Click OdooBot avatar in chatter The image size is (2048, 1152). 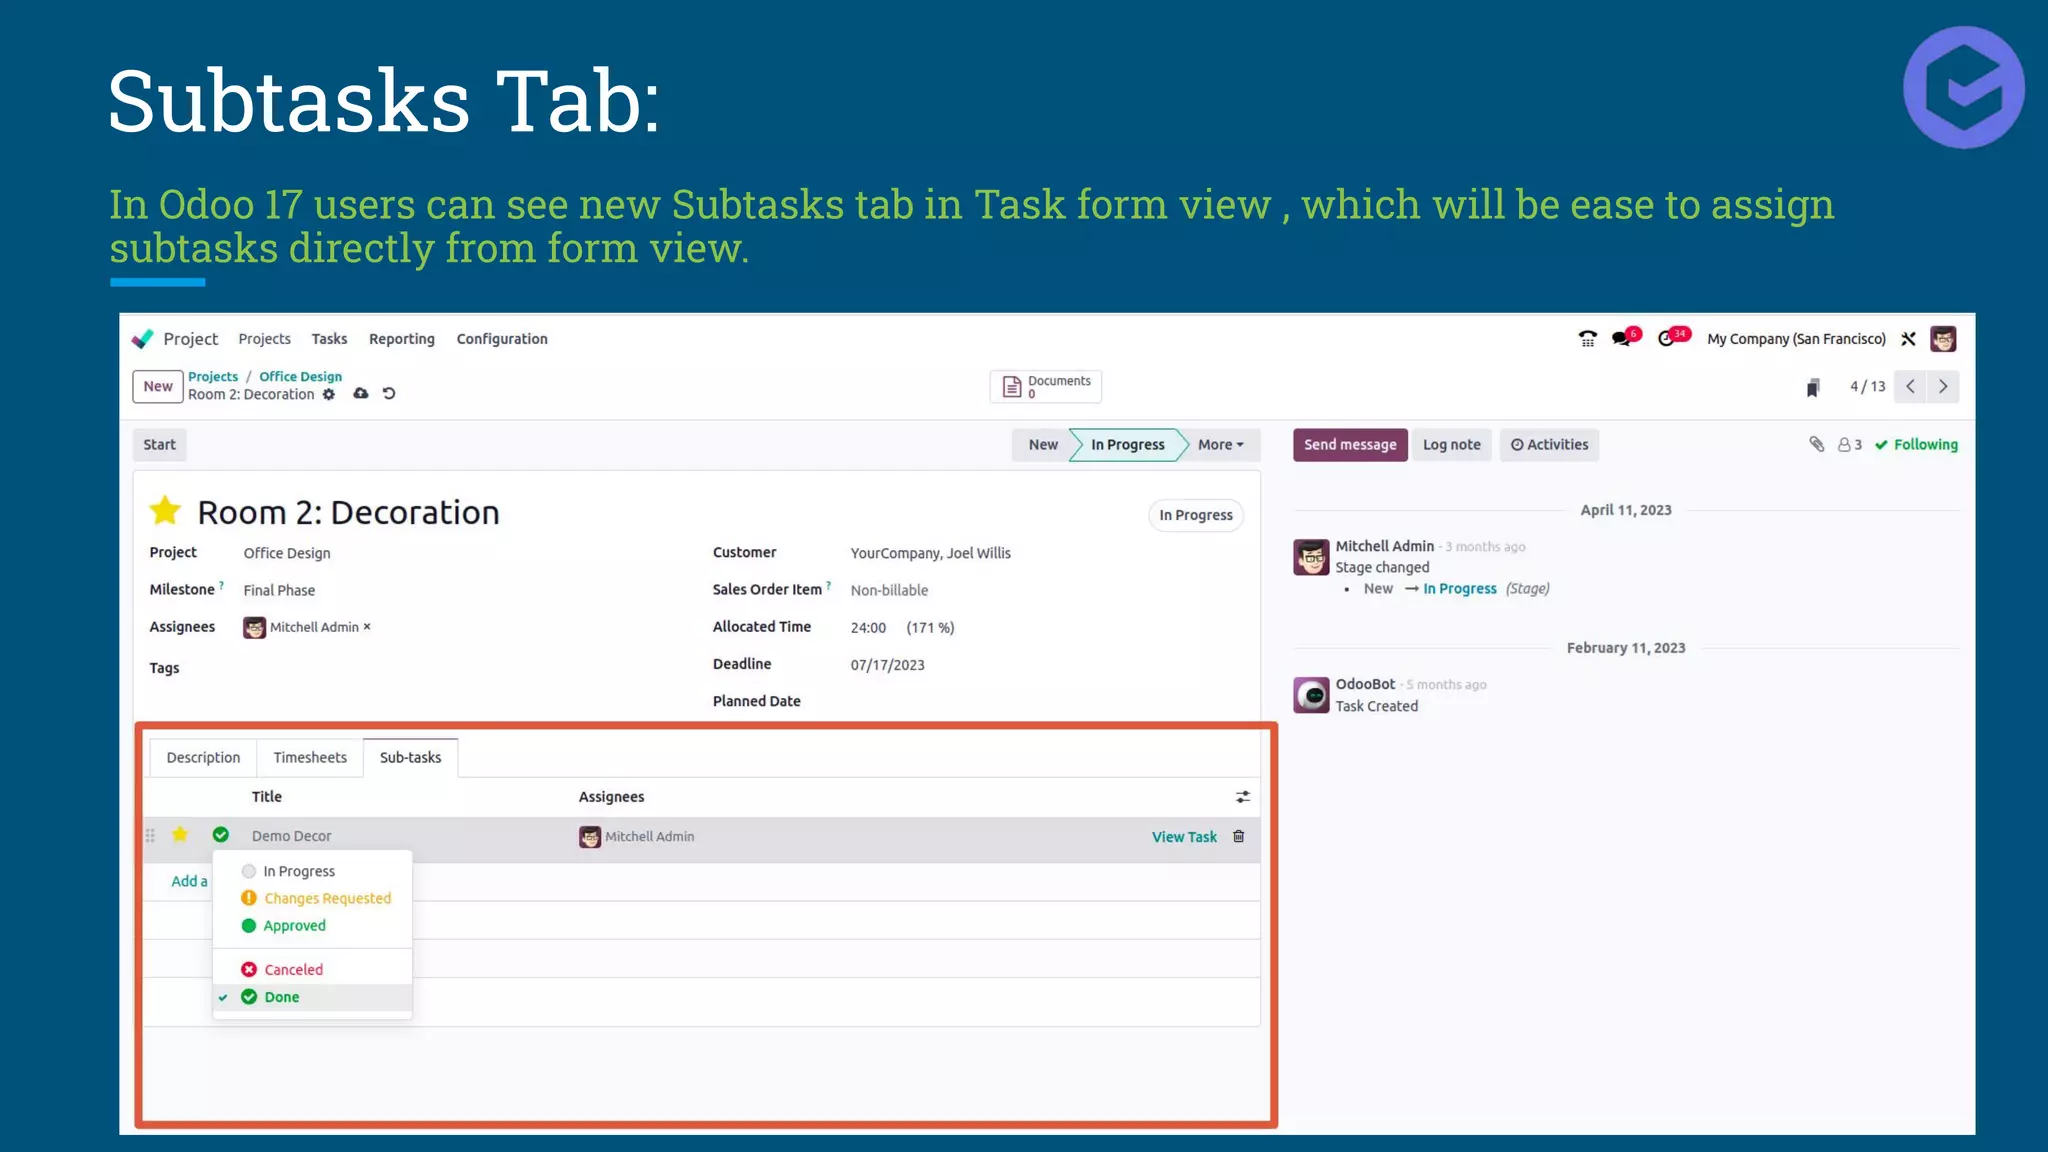click(1311, 695)
